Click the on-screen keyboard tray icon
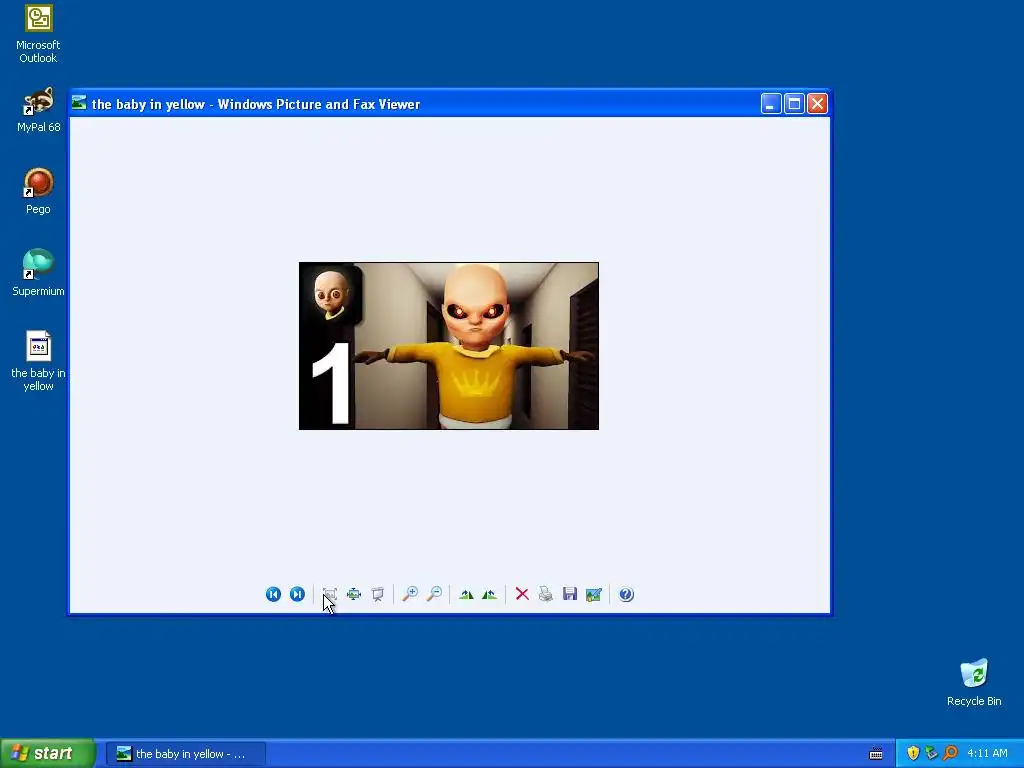 coord(876,754)
